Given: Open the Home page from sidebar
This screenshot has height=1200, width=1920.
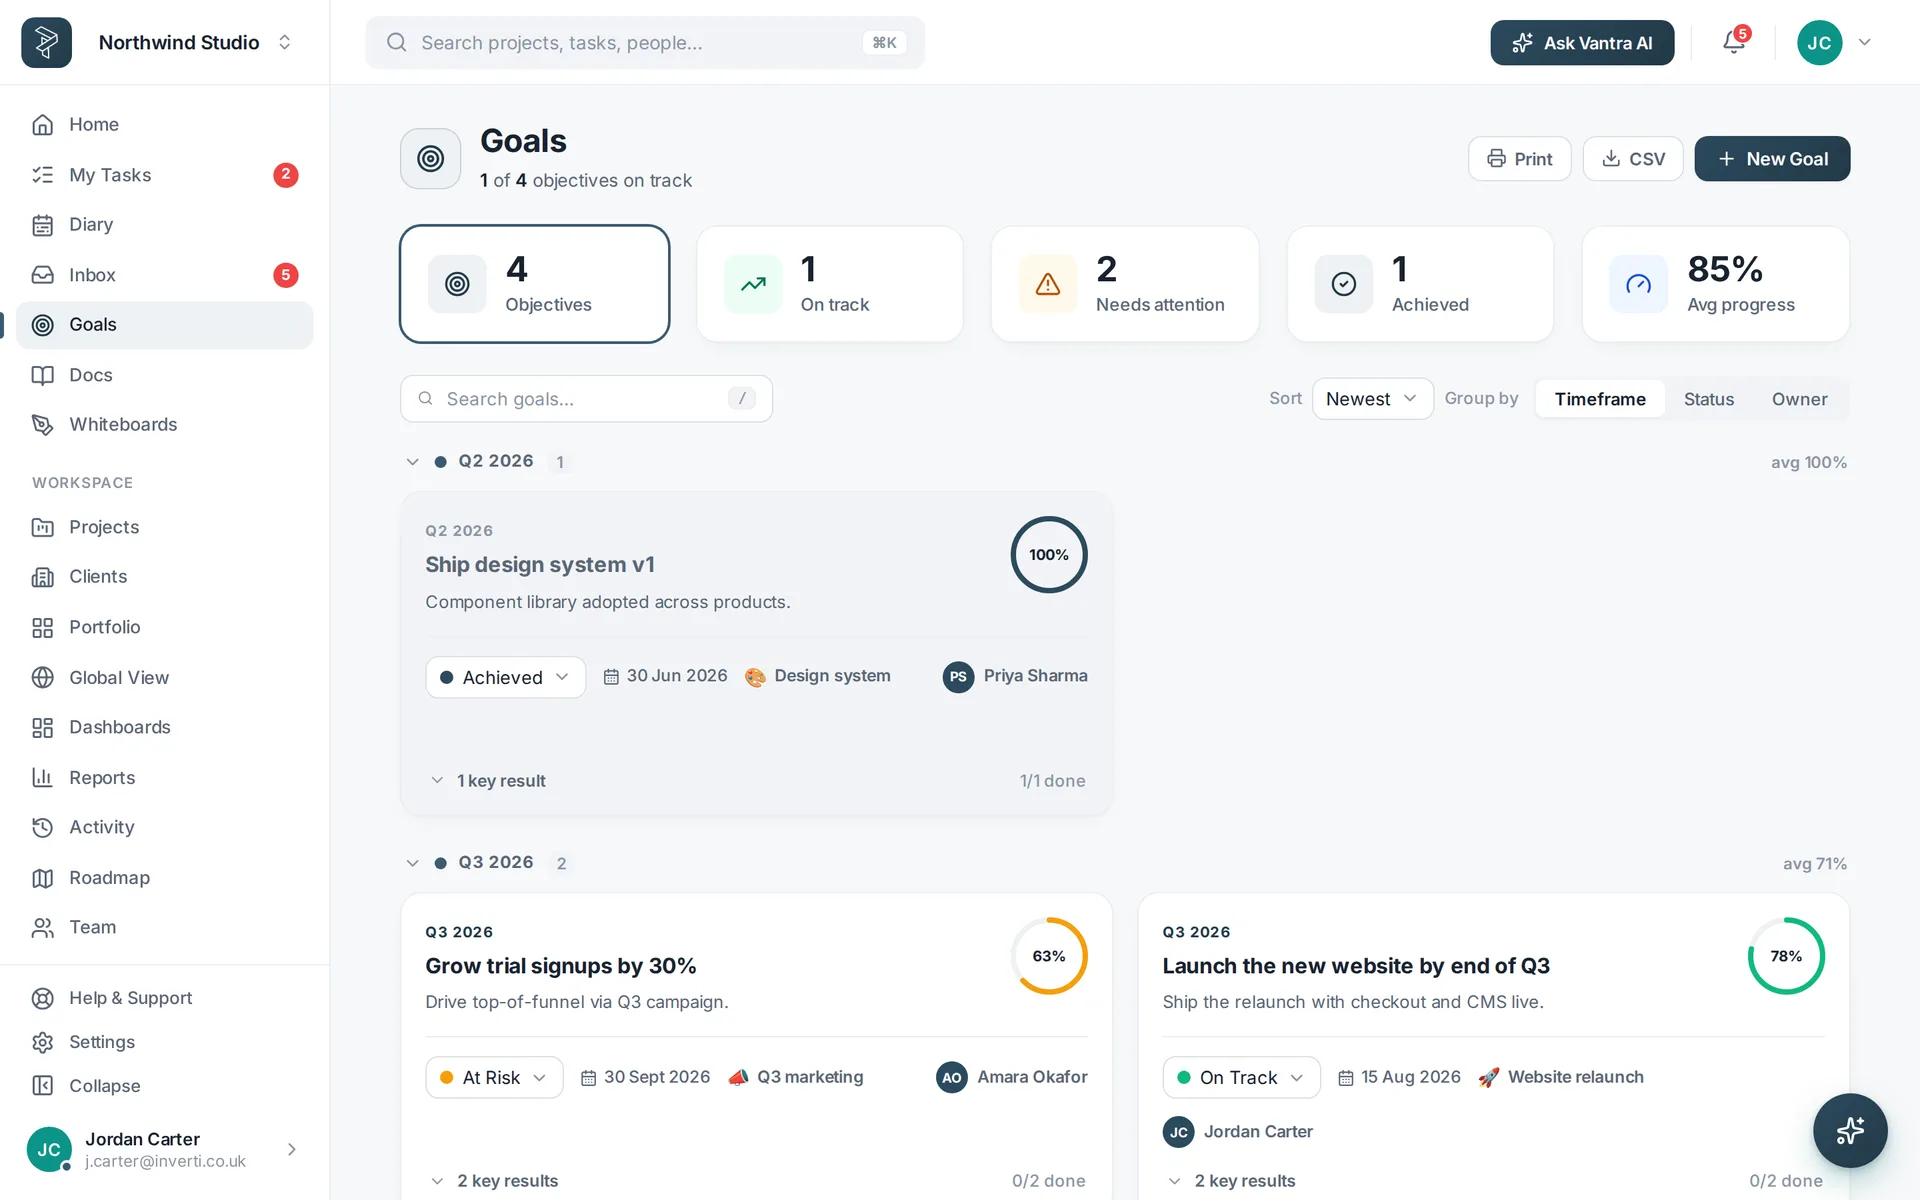Looking at the screenshot, I should (x=165, y=124).
